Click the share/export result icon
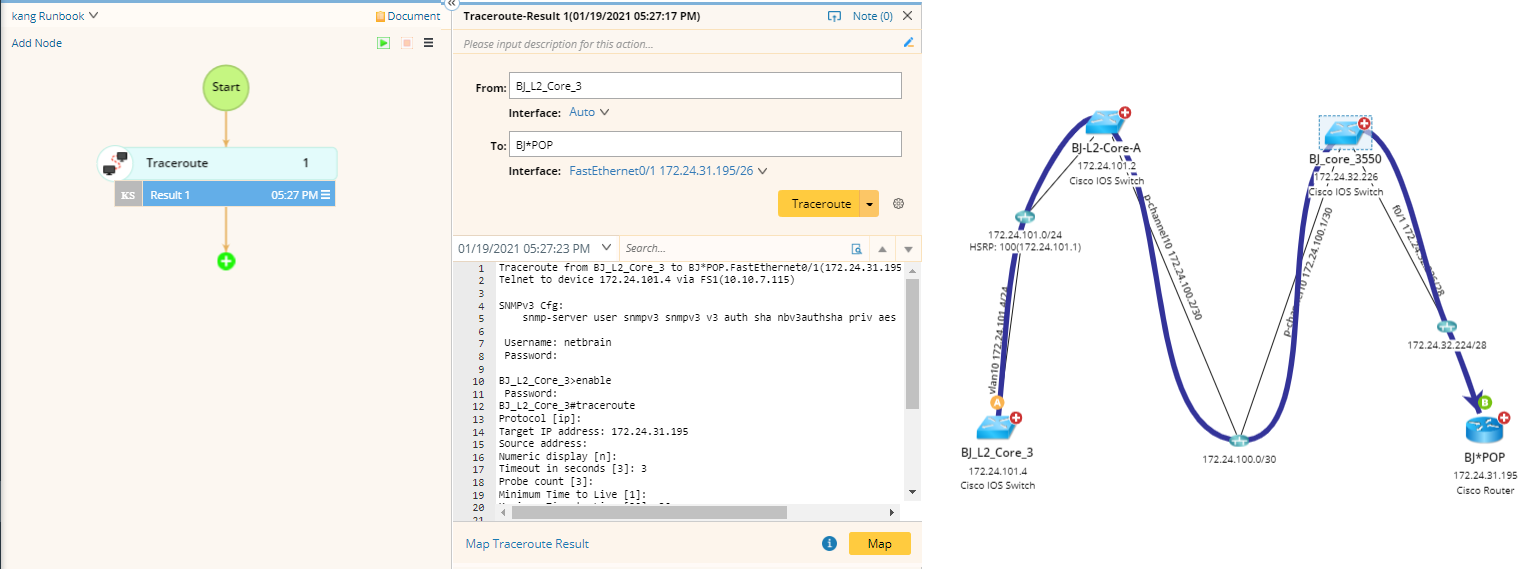 (834, 16)
